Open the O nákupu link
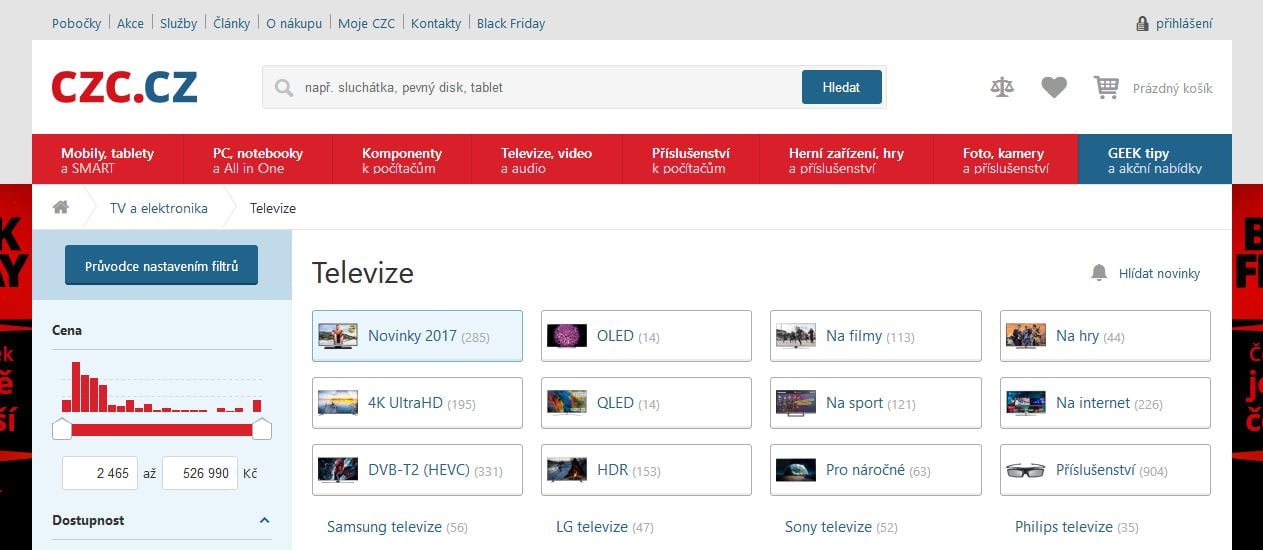 (294, 23)
